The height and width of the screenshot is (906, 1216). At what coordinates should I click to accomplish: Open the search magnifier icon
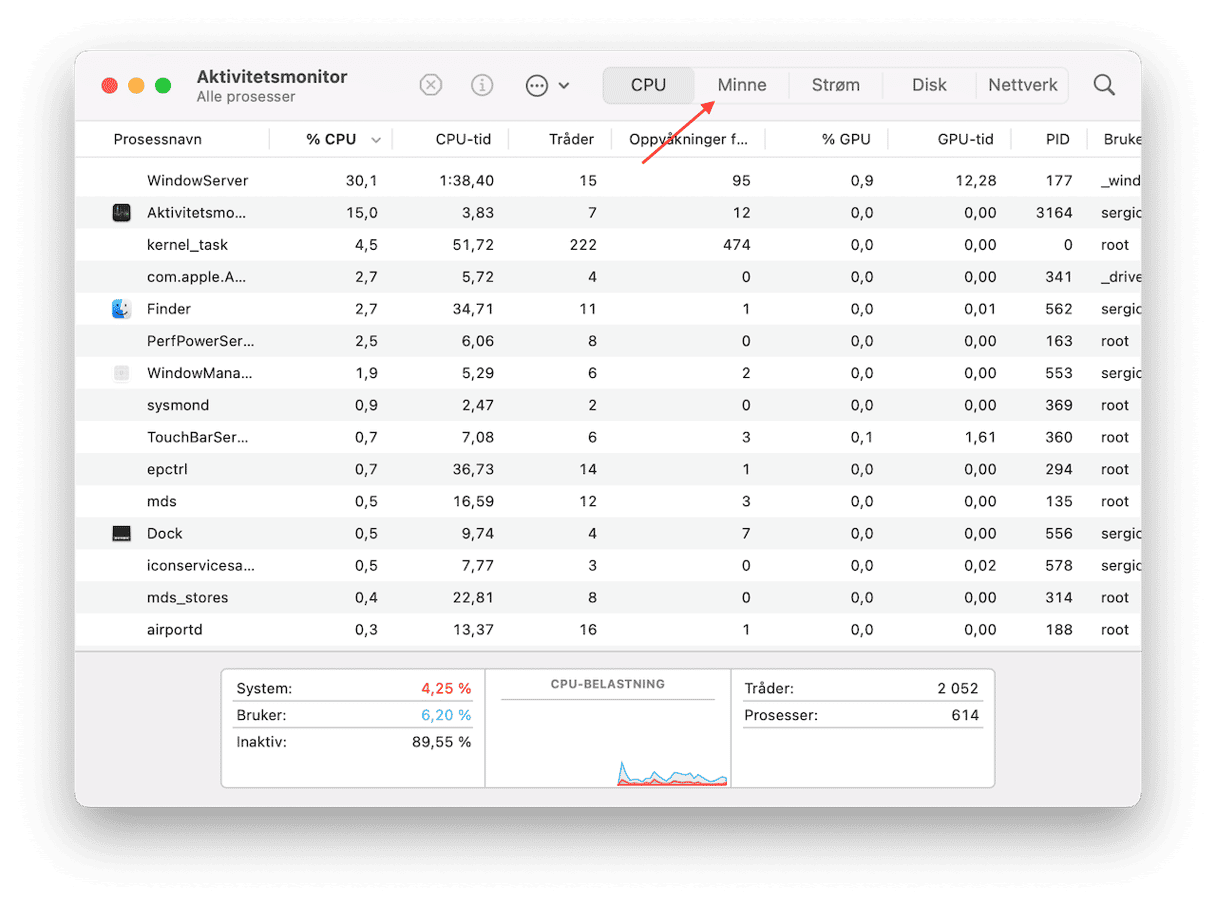tap(1104, 85)
